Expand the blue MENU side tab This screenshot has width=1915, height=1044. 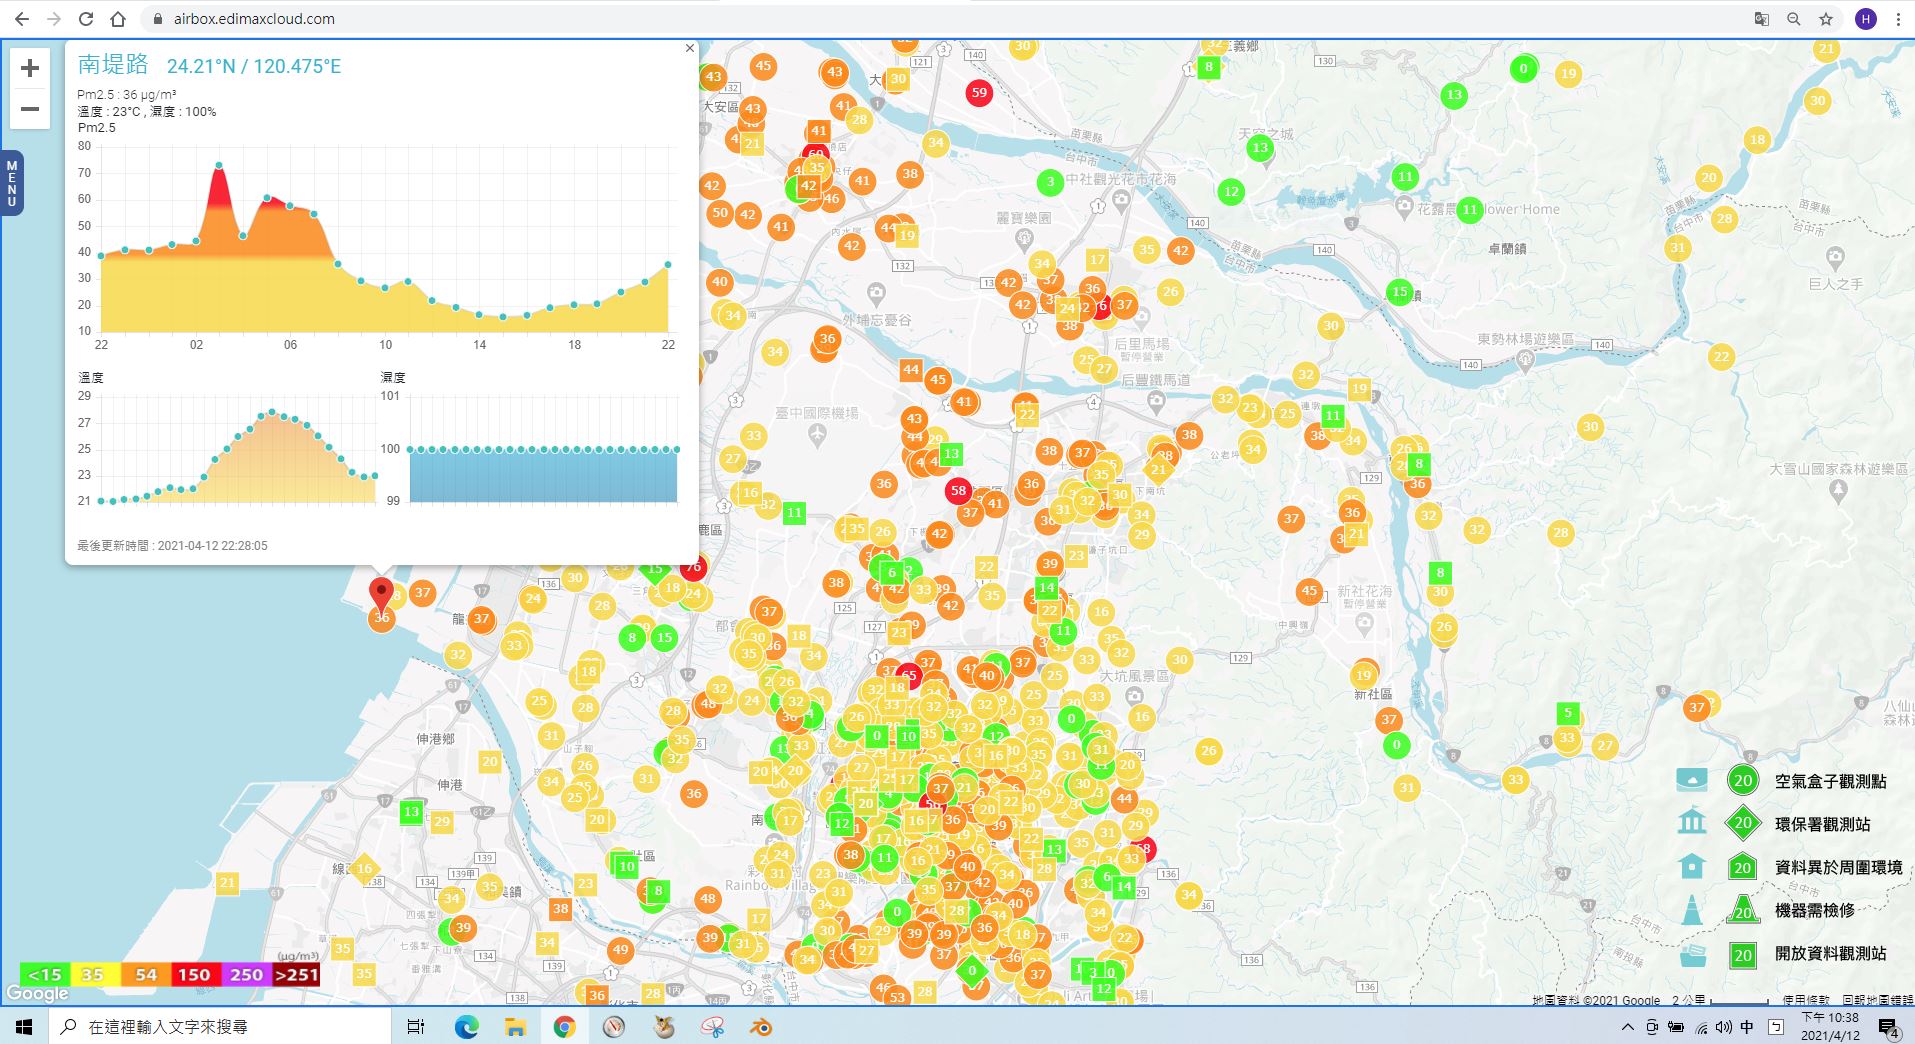pyautogui.click(x=12, y=183)
